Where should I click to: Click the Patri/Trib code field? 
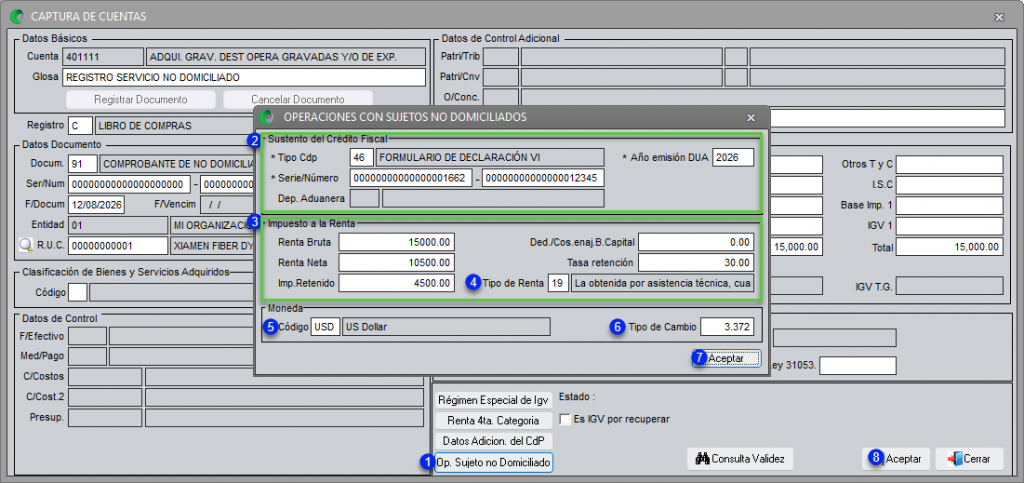point(500,57)
